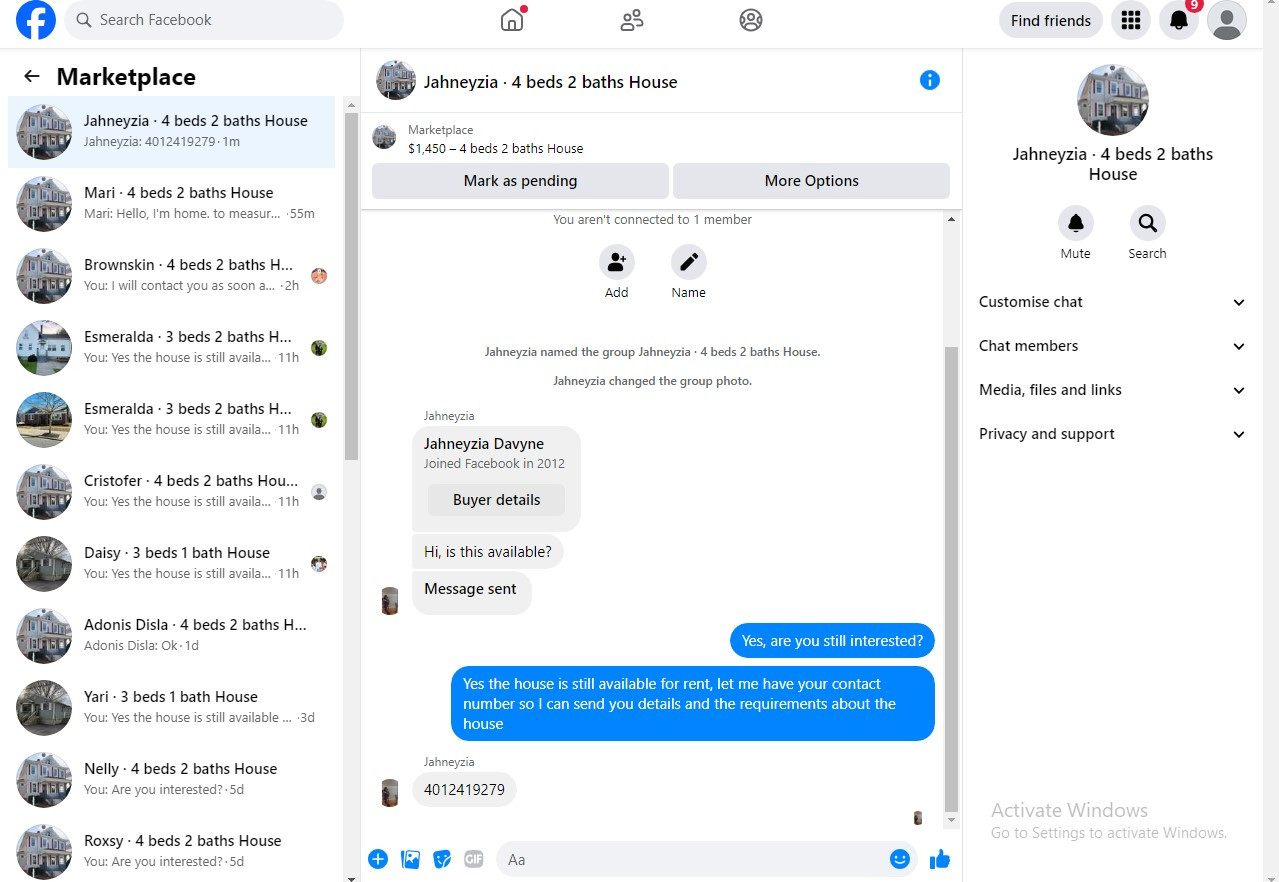Expand Media, files and links section
The height and width of the screenshot is (882, 1279).
point(1113,390)
